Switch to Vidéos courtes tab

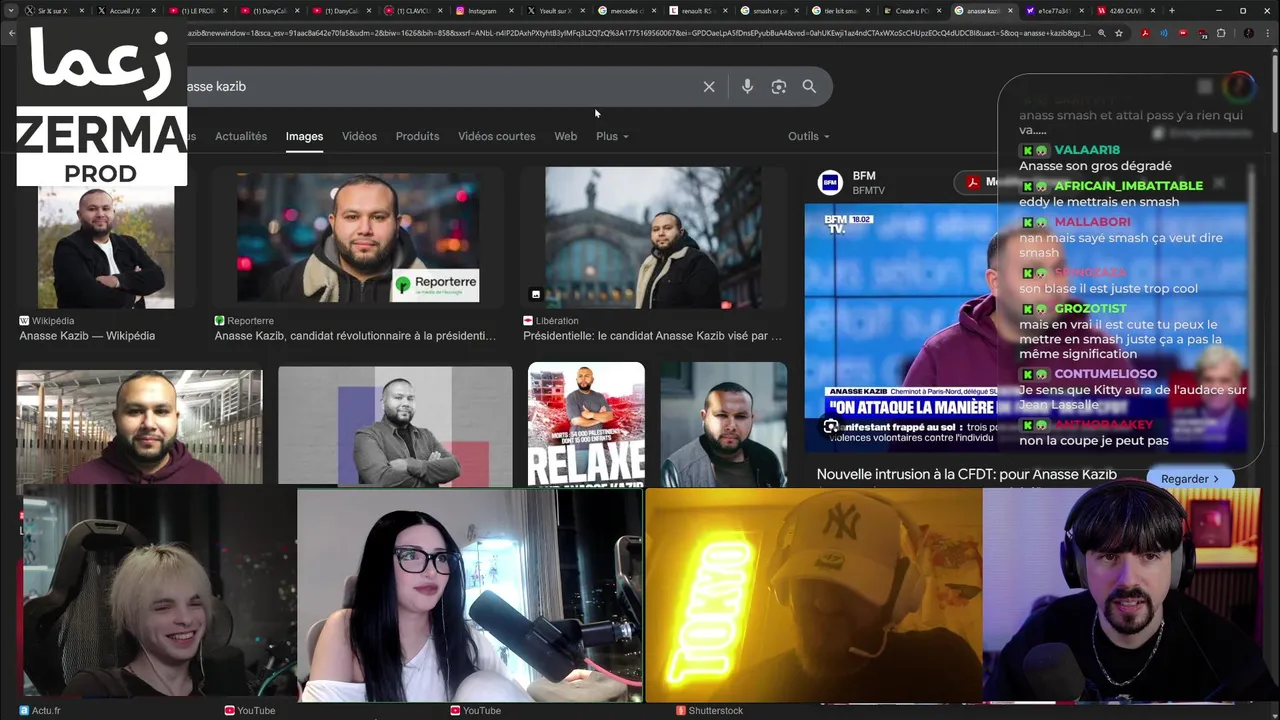tap(497, 136)
